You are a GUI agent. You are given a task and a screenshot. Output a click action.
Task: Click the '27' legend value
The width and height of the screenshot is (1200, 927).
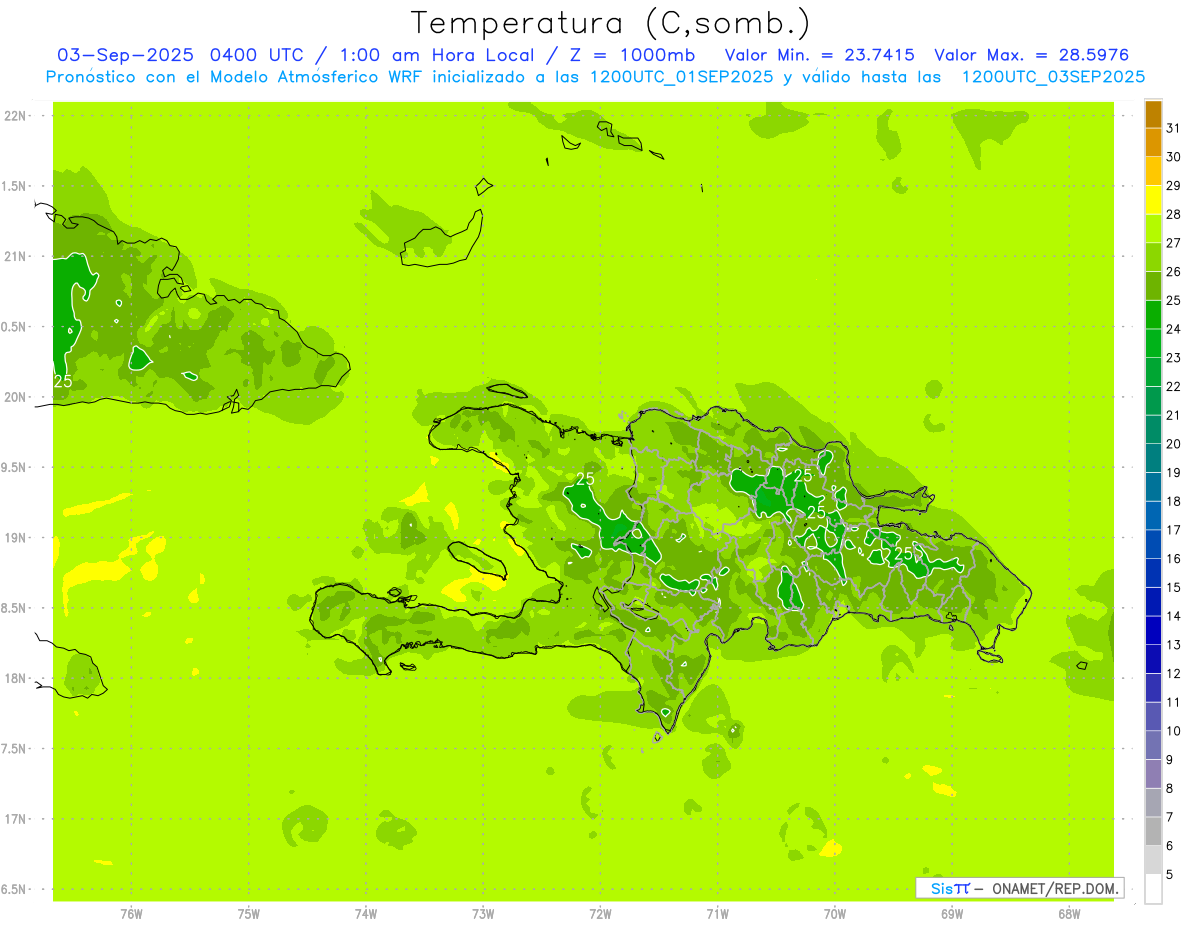[x=1174, y=243]
